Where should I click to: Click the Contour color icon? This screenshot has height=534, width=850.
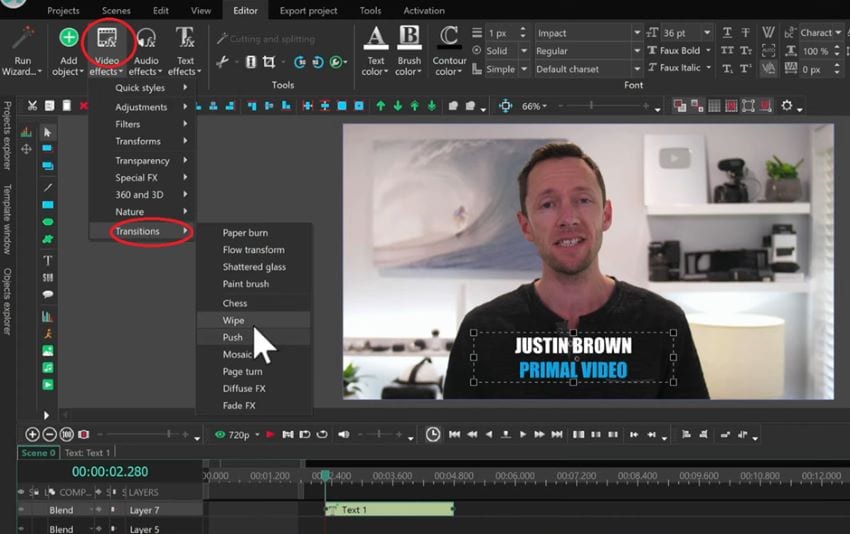[x=449, y=38]
